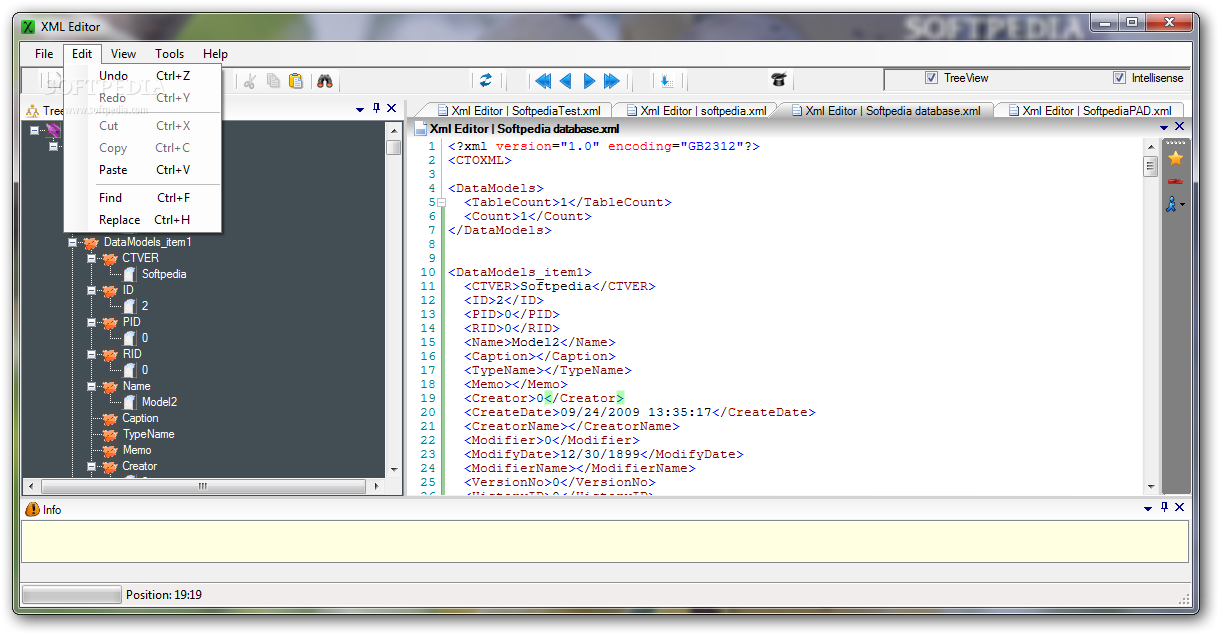
Task: Click the refresh arrows toolbar icon
Action: [486, 80]
